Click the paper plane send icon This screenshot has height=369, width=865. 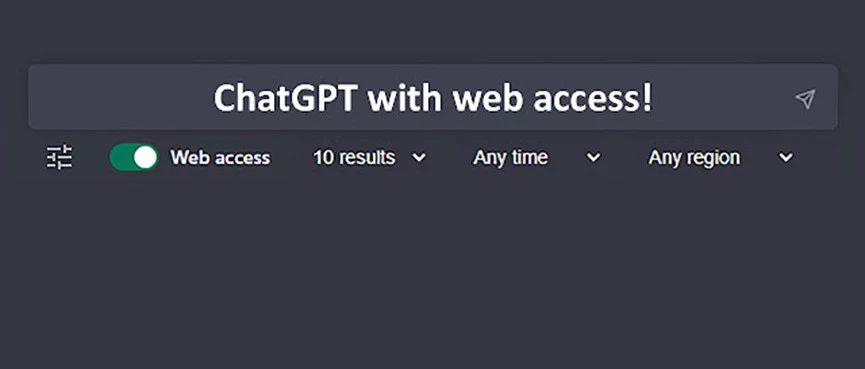coord(805,99)
